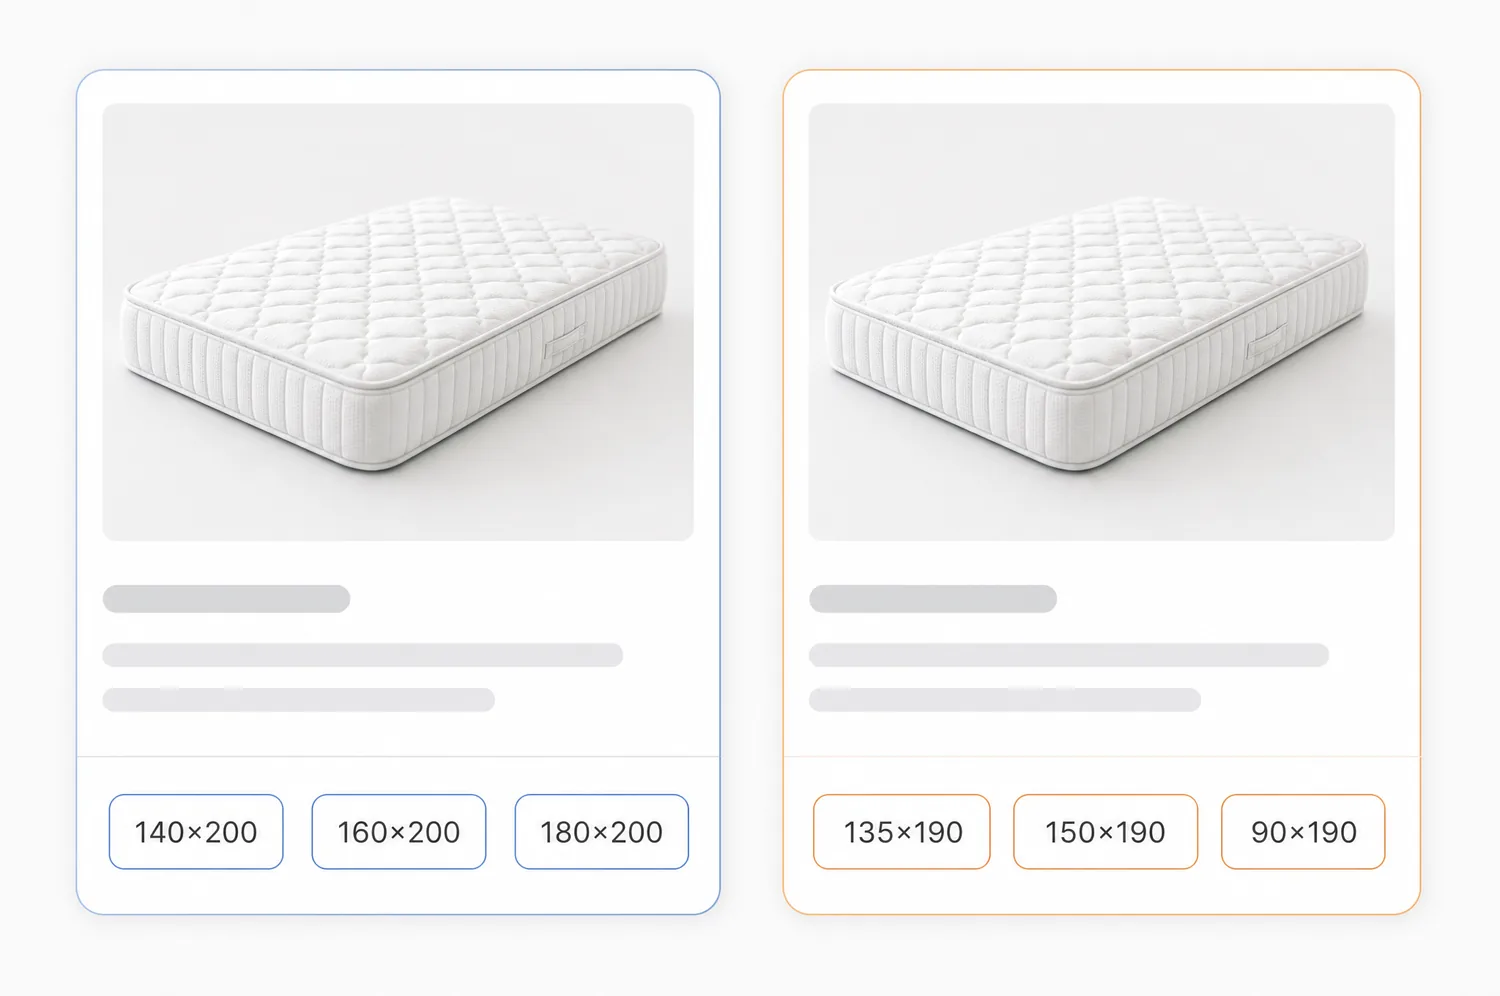Click the fabric handle tag on left mattress
The height and width of the screenshot is (996, 1500).
(x=566, y=343)
